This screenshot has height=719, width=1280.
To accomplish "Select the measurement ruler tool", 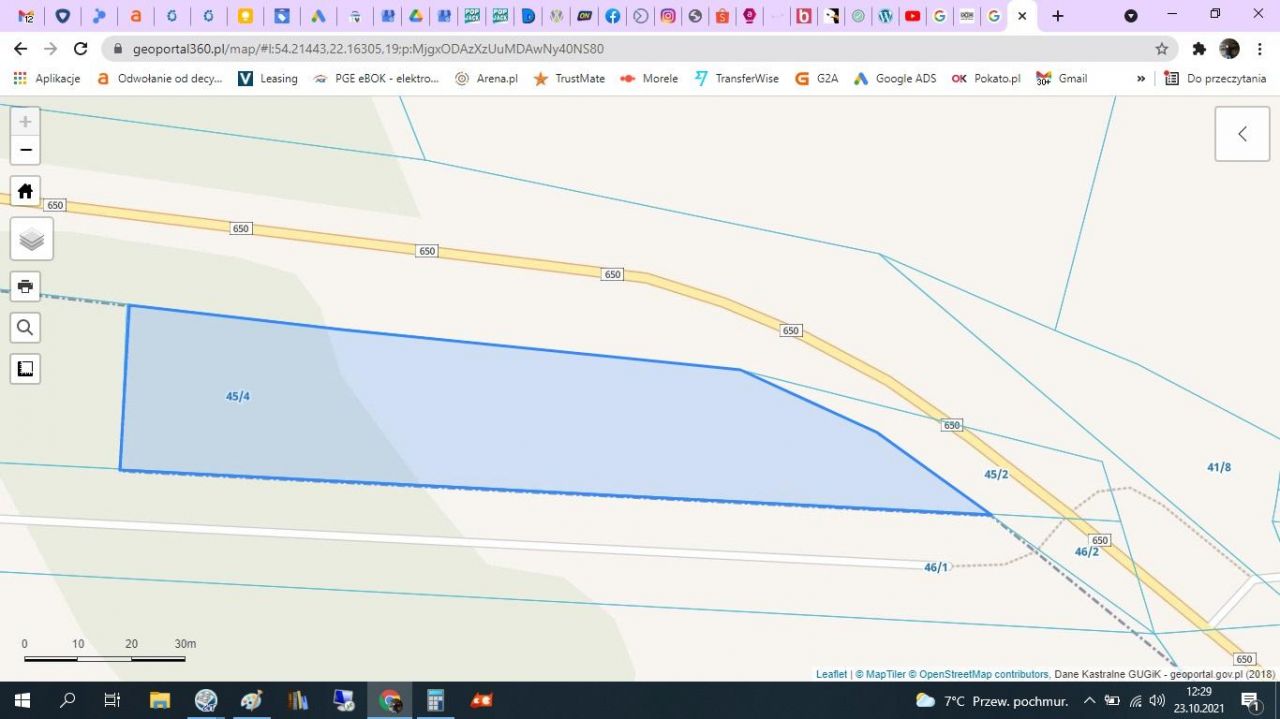I will [x=25, y=368].
